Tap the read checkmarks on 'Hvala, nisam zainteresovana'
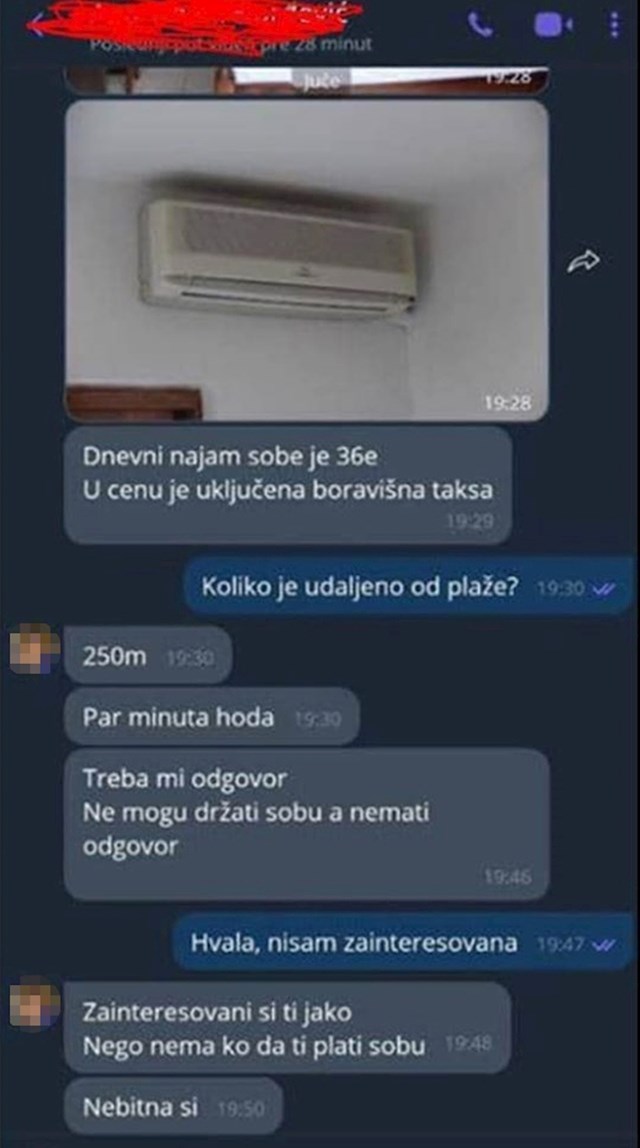This screenshot has height=1148, width=640. tap(605, 944)
